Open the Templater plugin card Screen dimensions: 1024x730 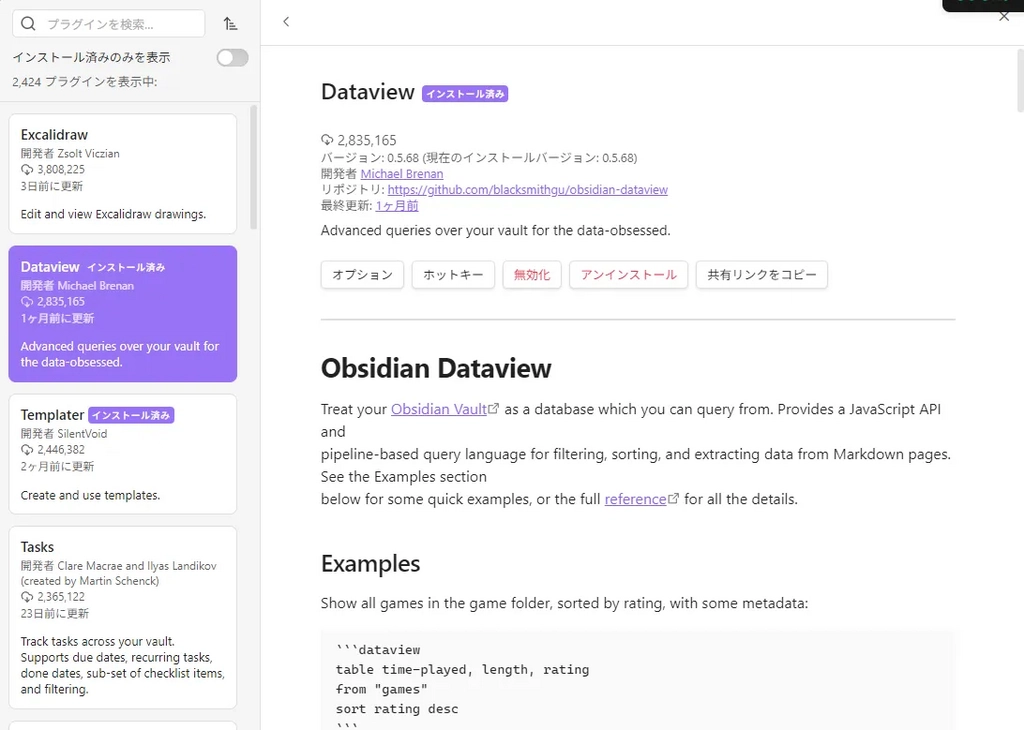pyautogui.click(x=123, y=454)
